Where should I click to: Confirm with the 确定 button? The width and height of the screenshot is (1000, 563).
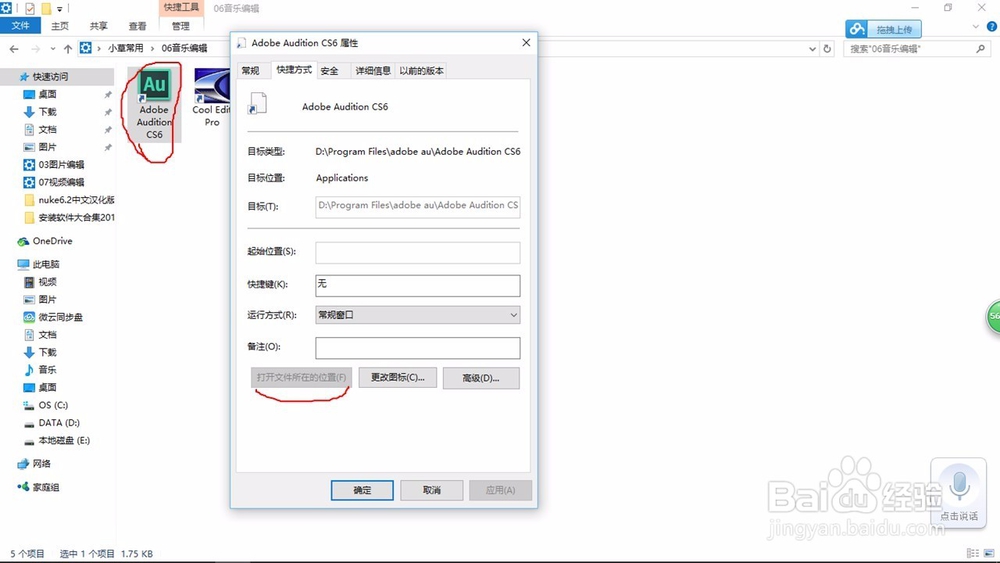[362, 490]
